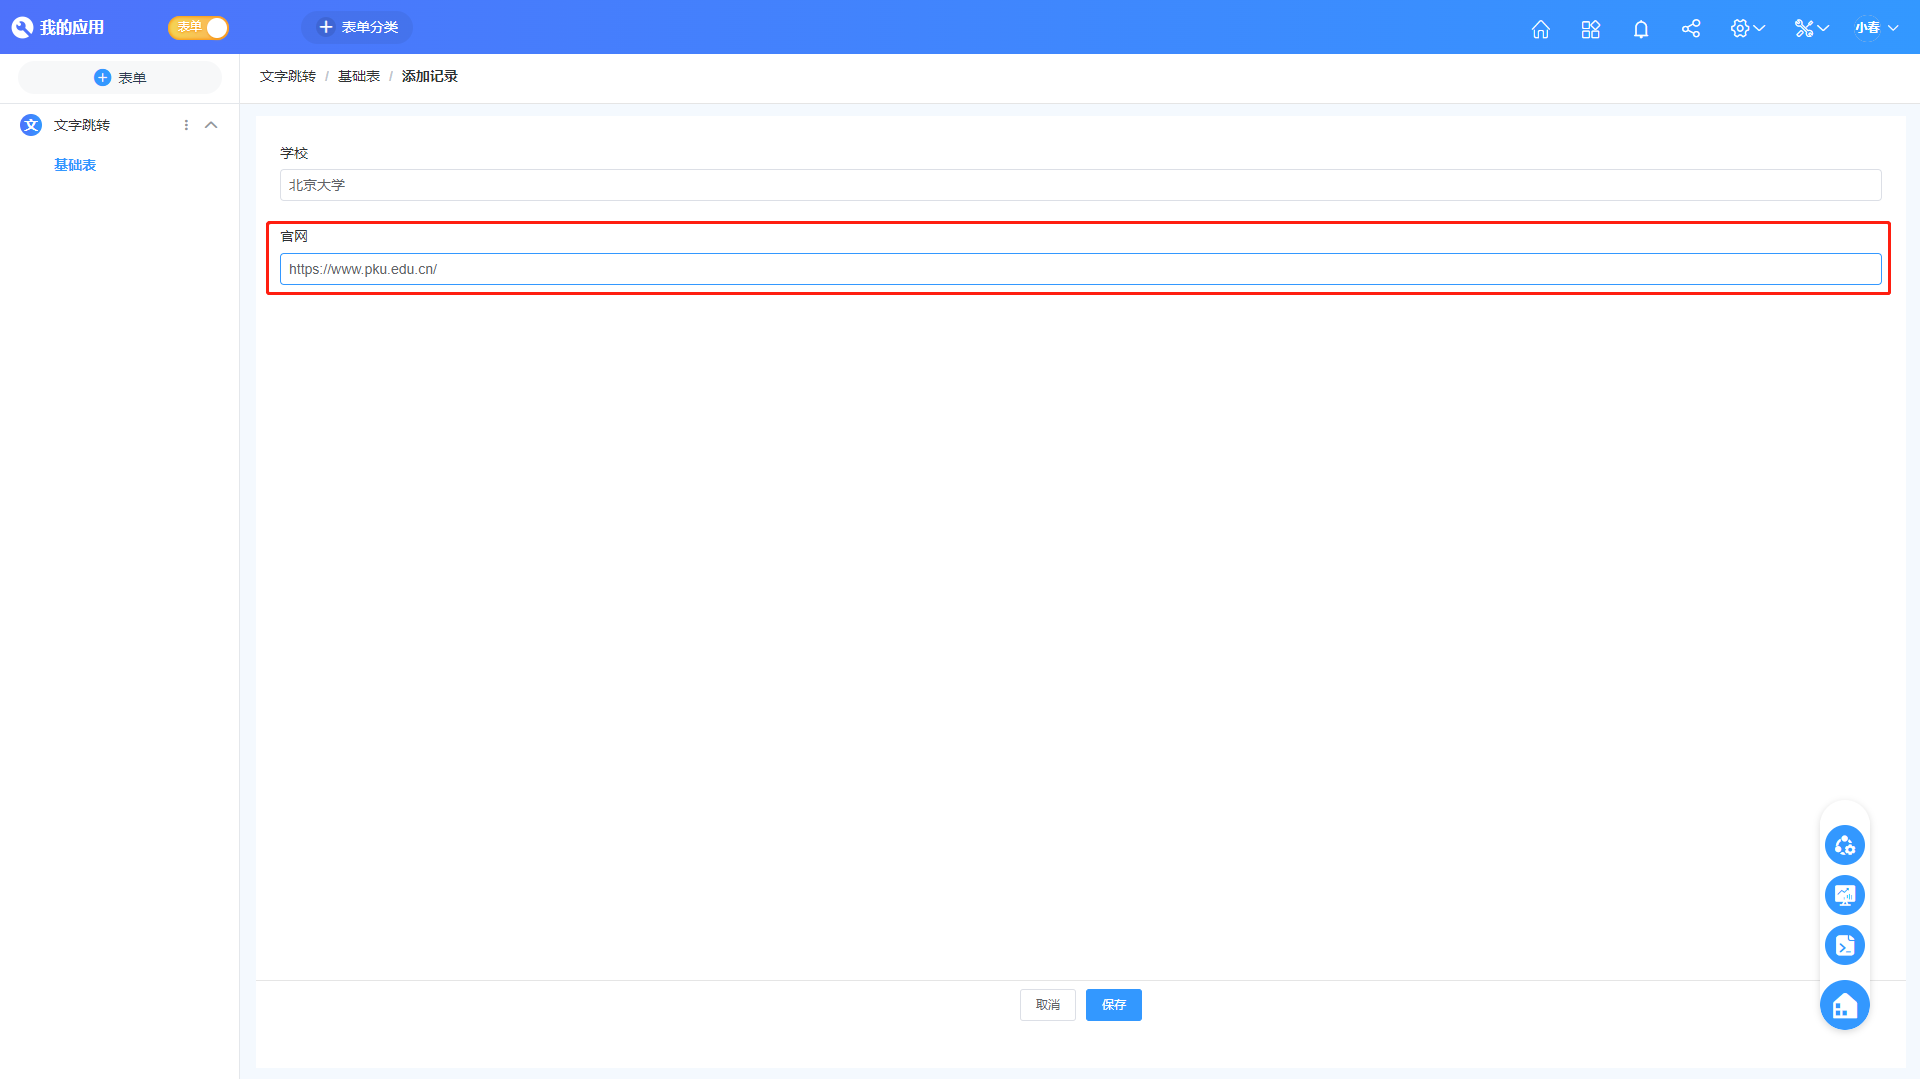Image resolution: width=1920 pixels, height=1079 pixels.
Task: Click the floating gear-cluster icon
Action: tap(1845, 845)
